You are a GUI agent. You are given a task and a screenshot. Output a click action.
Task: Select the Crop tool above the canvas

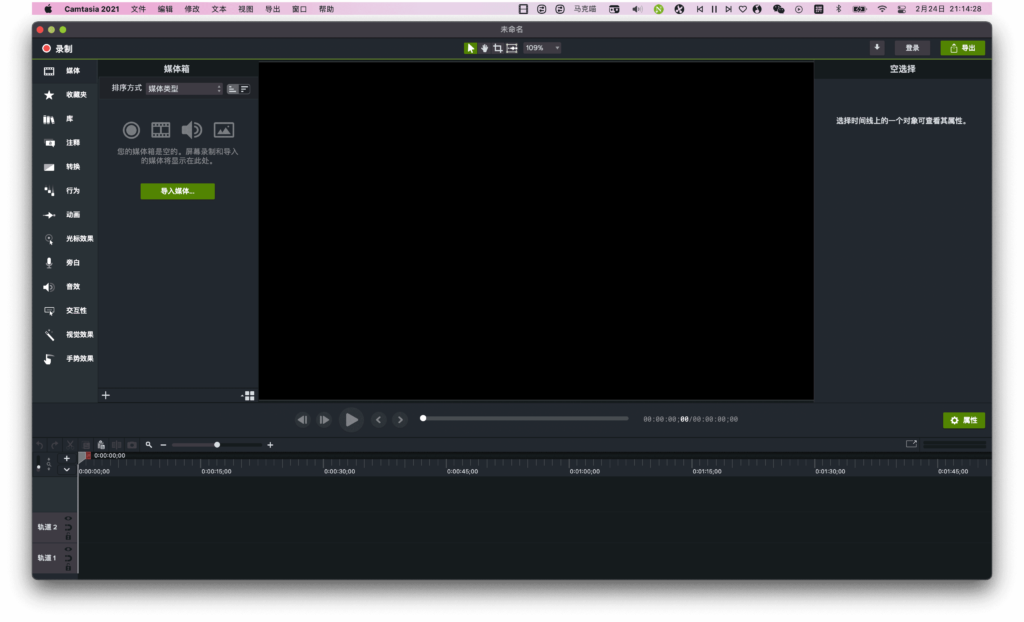(x=498, y=47)
